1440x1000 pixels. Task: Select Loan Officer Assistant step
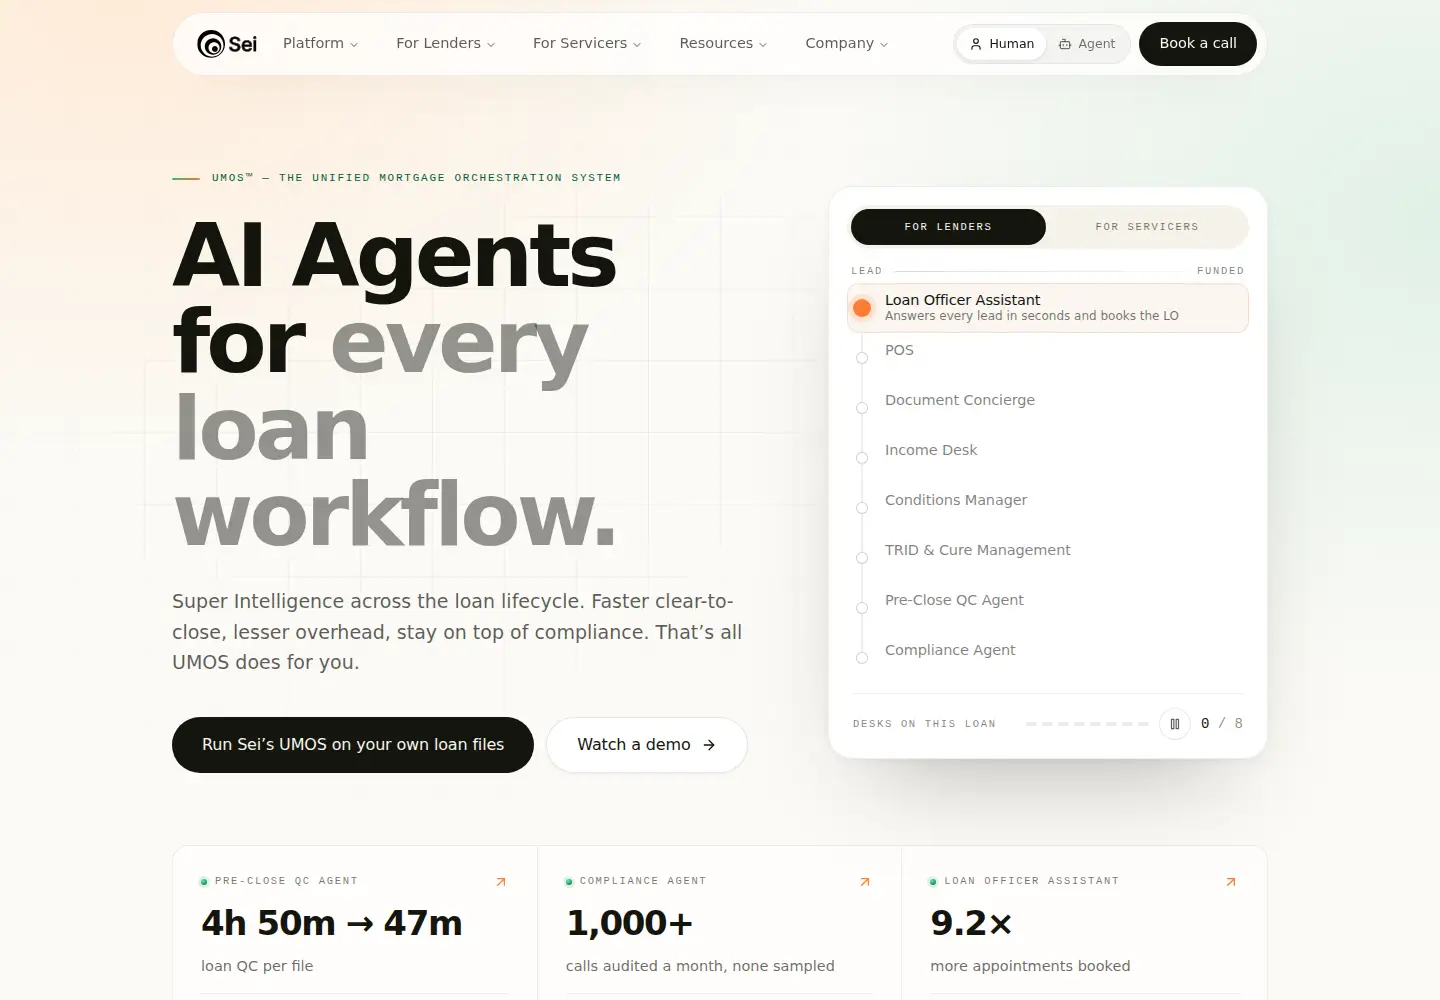coord(1048,308)
